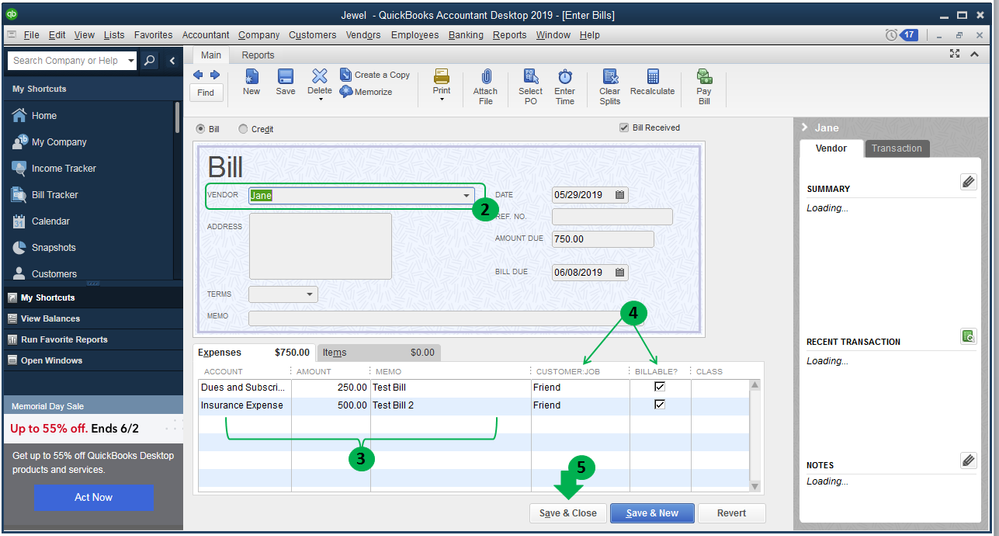Click Save & Close button
Viewport: 999px width, 536px height.
568,513
